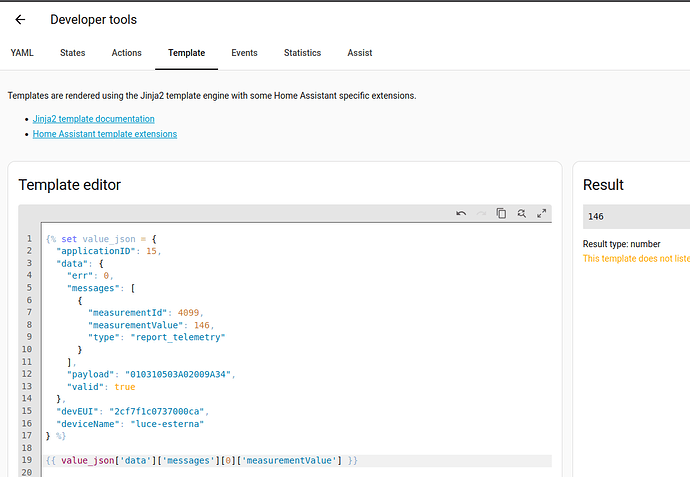Click the "deviceName": "luce-esterna" line
The width and height of the screenshot is (690, 477).
point(130,423)
